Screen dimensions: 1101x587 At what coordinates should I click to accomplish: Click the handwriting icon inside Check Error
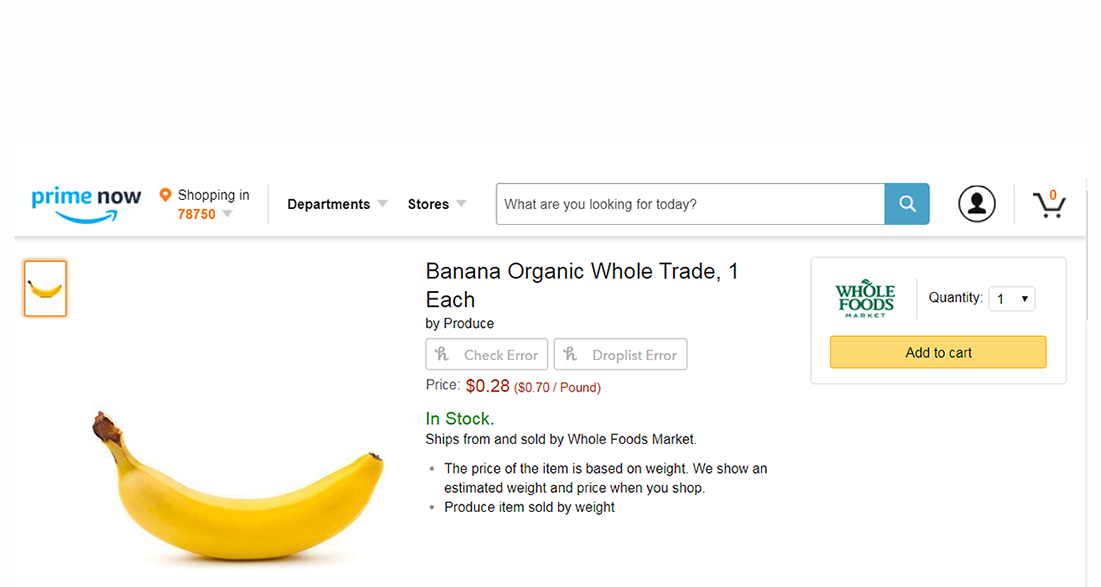(441, 354)
